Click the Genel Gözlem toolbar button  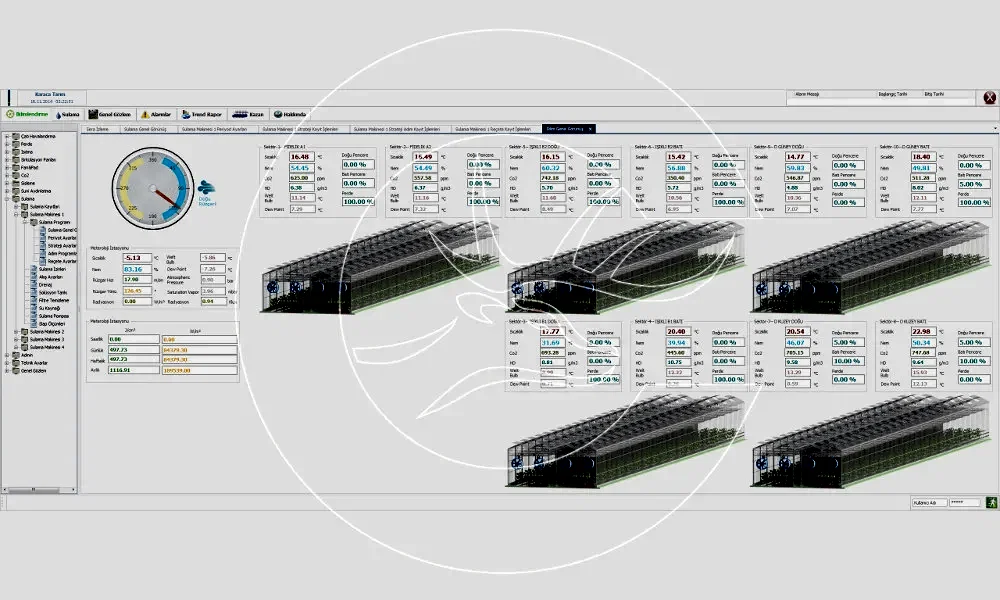tap(109, 115)
